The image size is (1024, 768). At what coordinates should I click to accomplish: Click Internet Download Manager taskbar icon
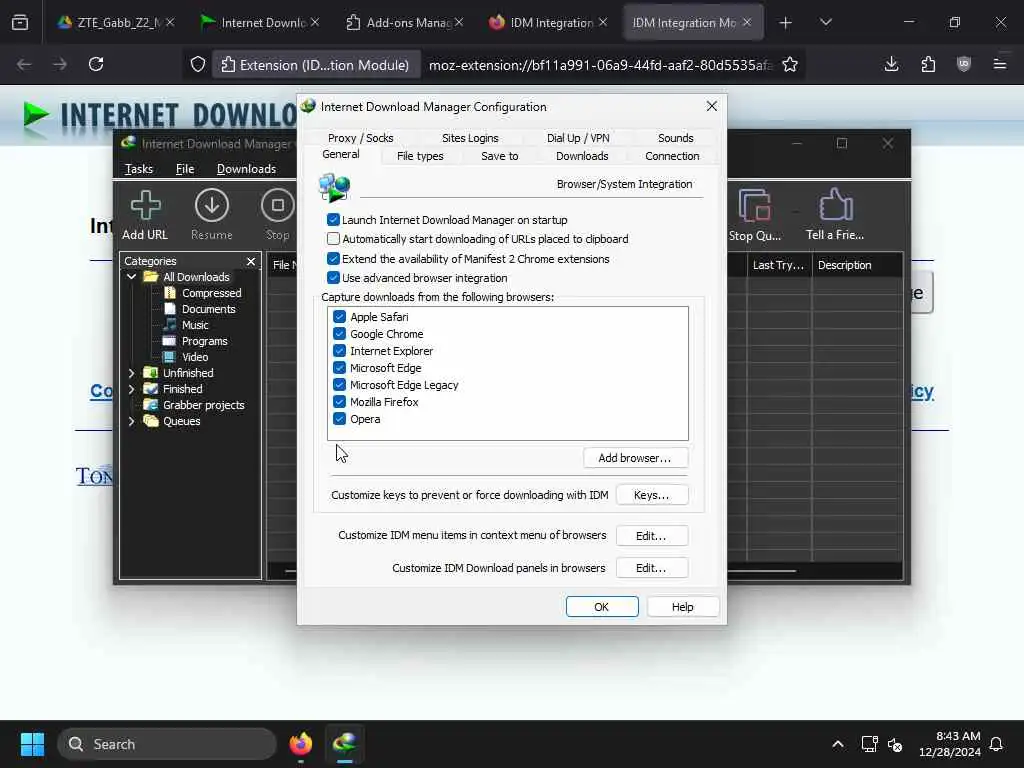tap(345, 744)
